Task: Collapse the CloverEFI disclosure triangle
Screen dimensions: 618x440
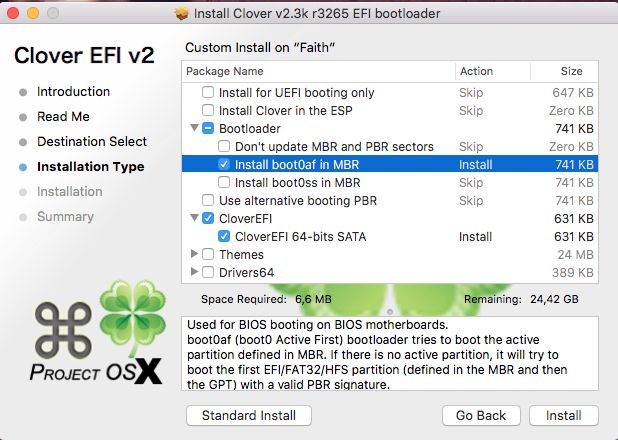Action: [x=194, y=218]
